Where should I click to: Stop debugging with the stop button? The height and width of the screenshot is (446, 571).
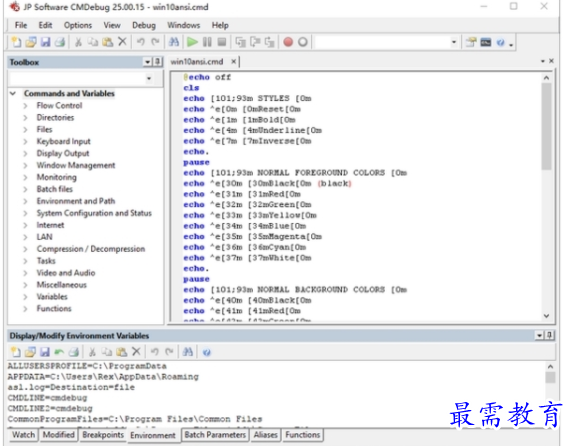coord(222,42)
